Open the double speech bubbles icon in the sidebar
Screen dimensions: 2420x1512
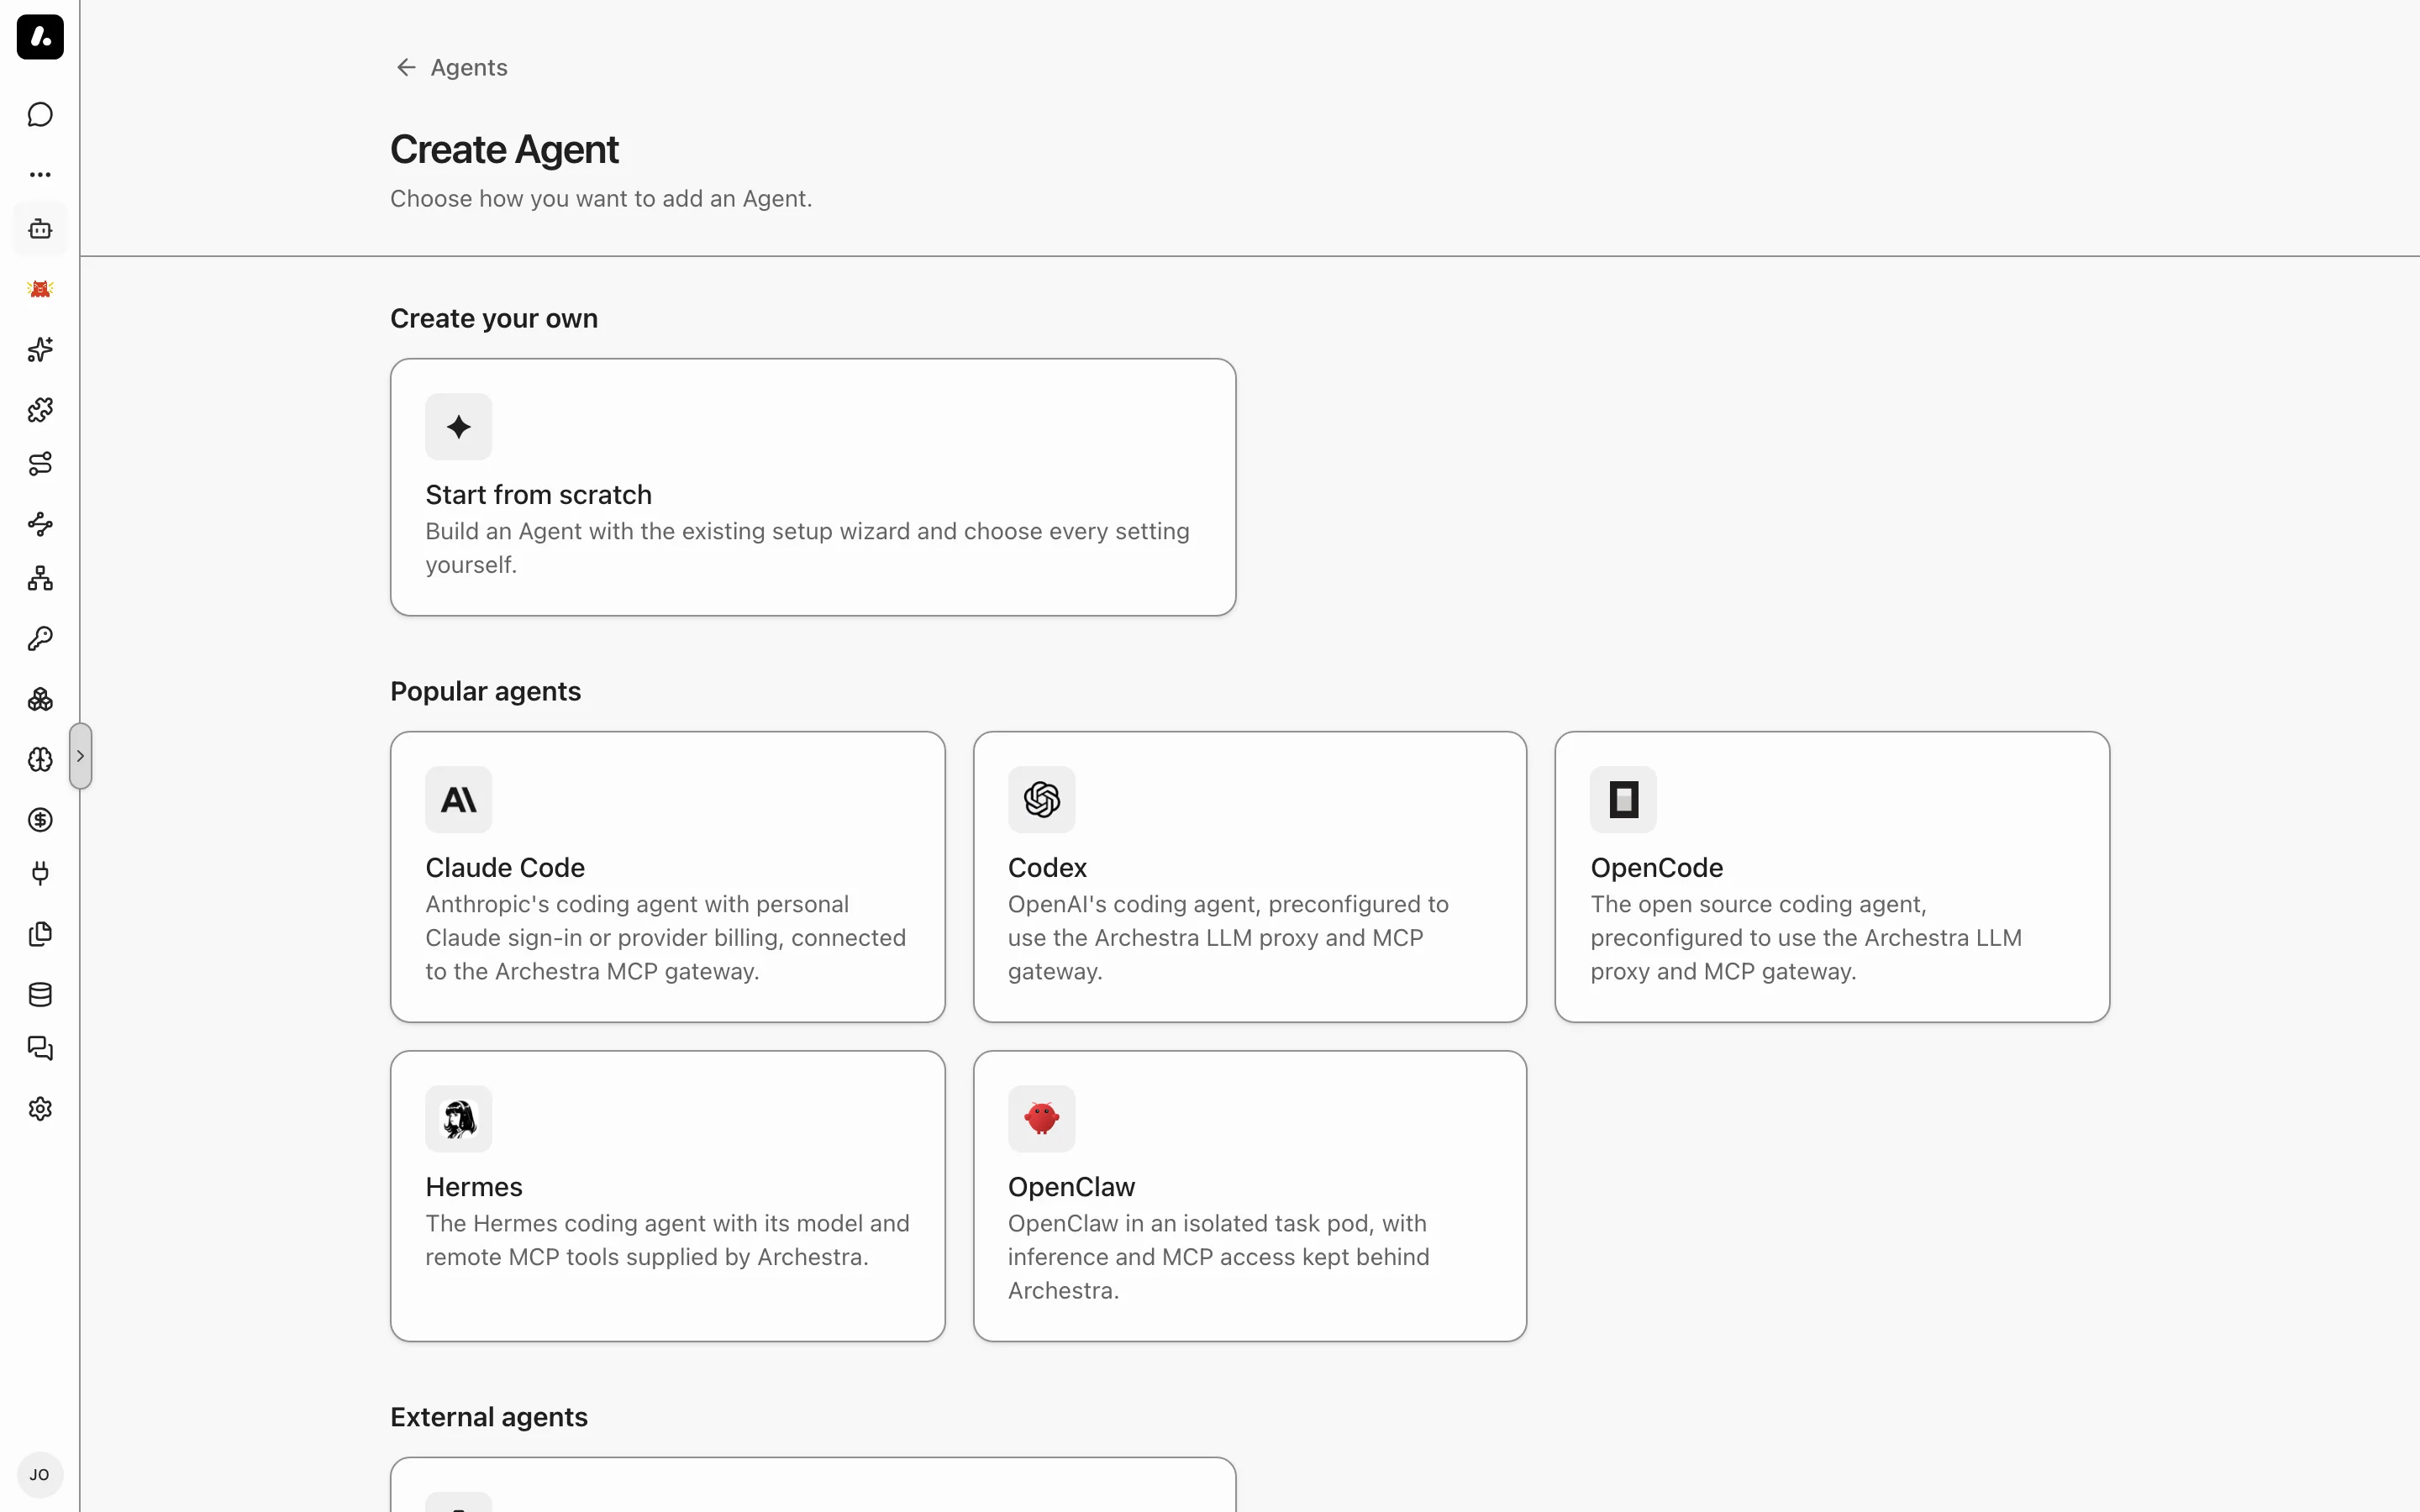coord(40,1049)
